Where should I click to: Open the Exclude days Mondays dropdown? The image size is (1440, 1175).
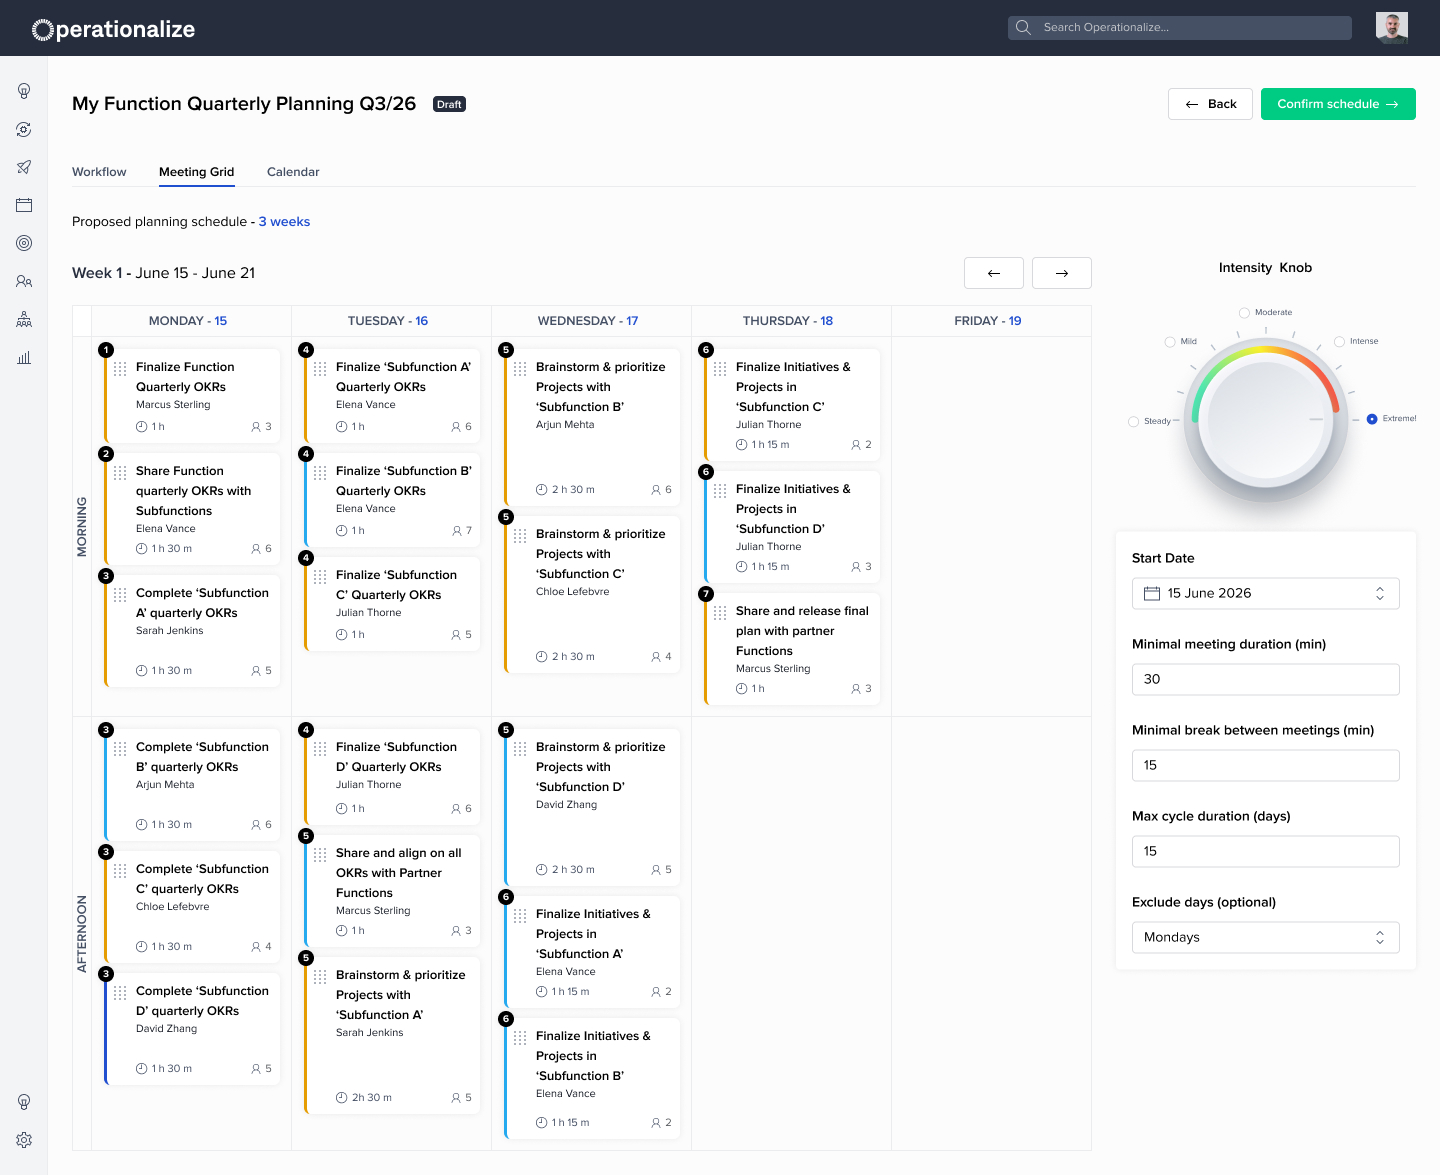coord(1266,937)
